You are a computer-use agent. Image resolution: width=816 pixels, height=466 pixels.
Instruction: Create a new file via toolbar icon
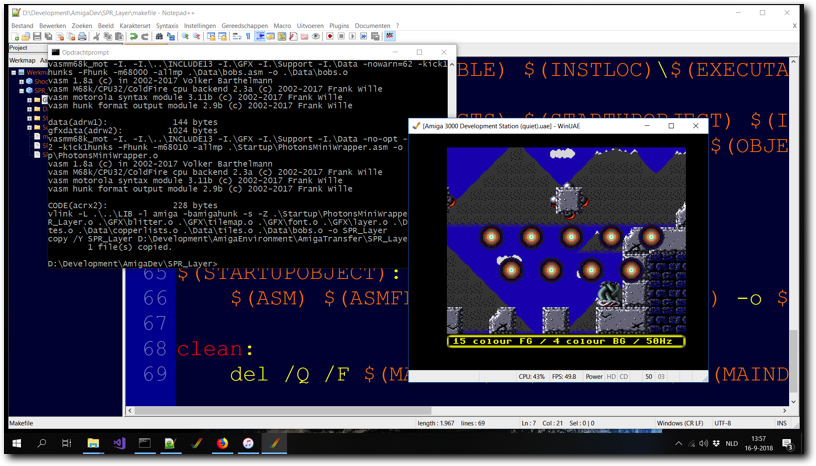(16, 36)
